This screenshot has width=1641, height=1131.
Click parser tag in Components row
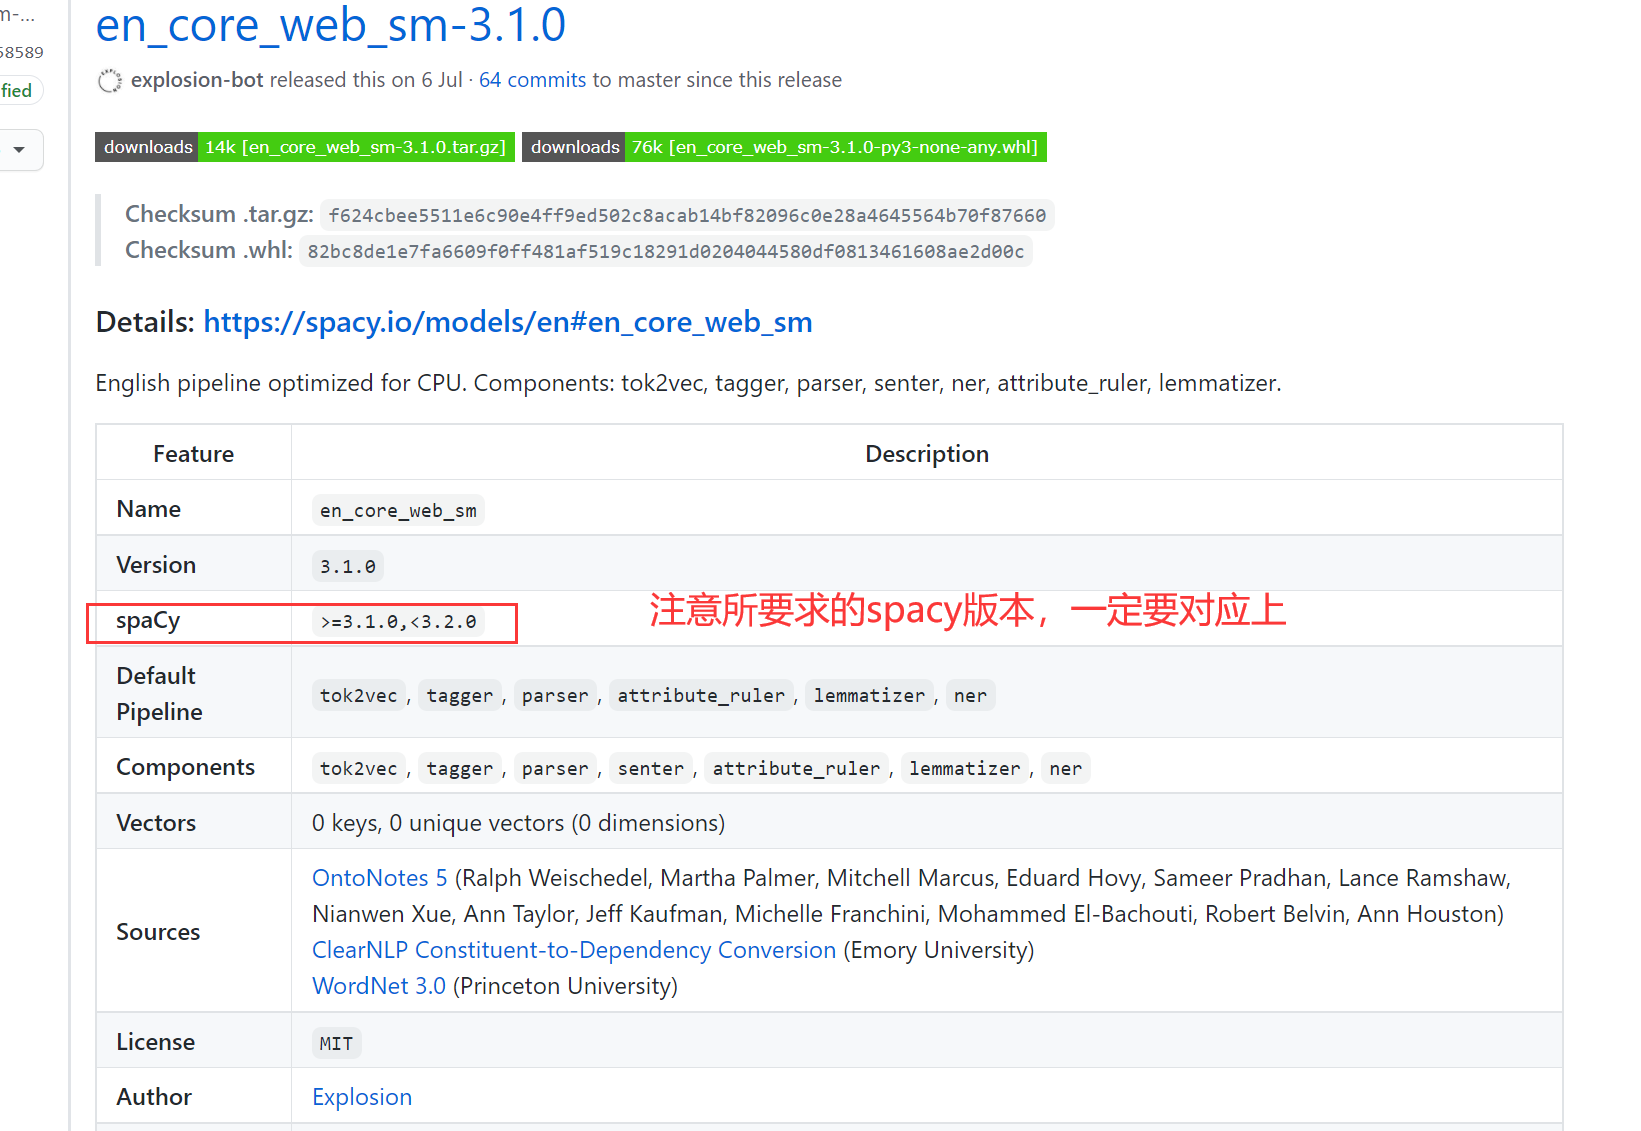(x=555, y=769)
